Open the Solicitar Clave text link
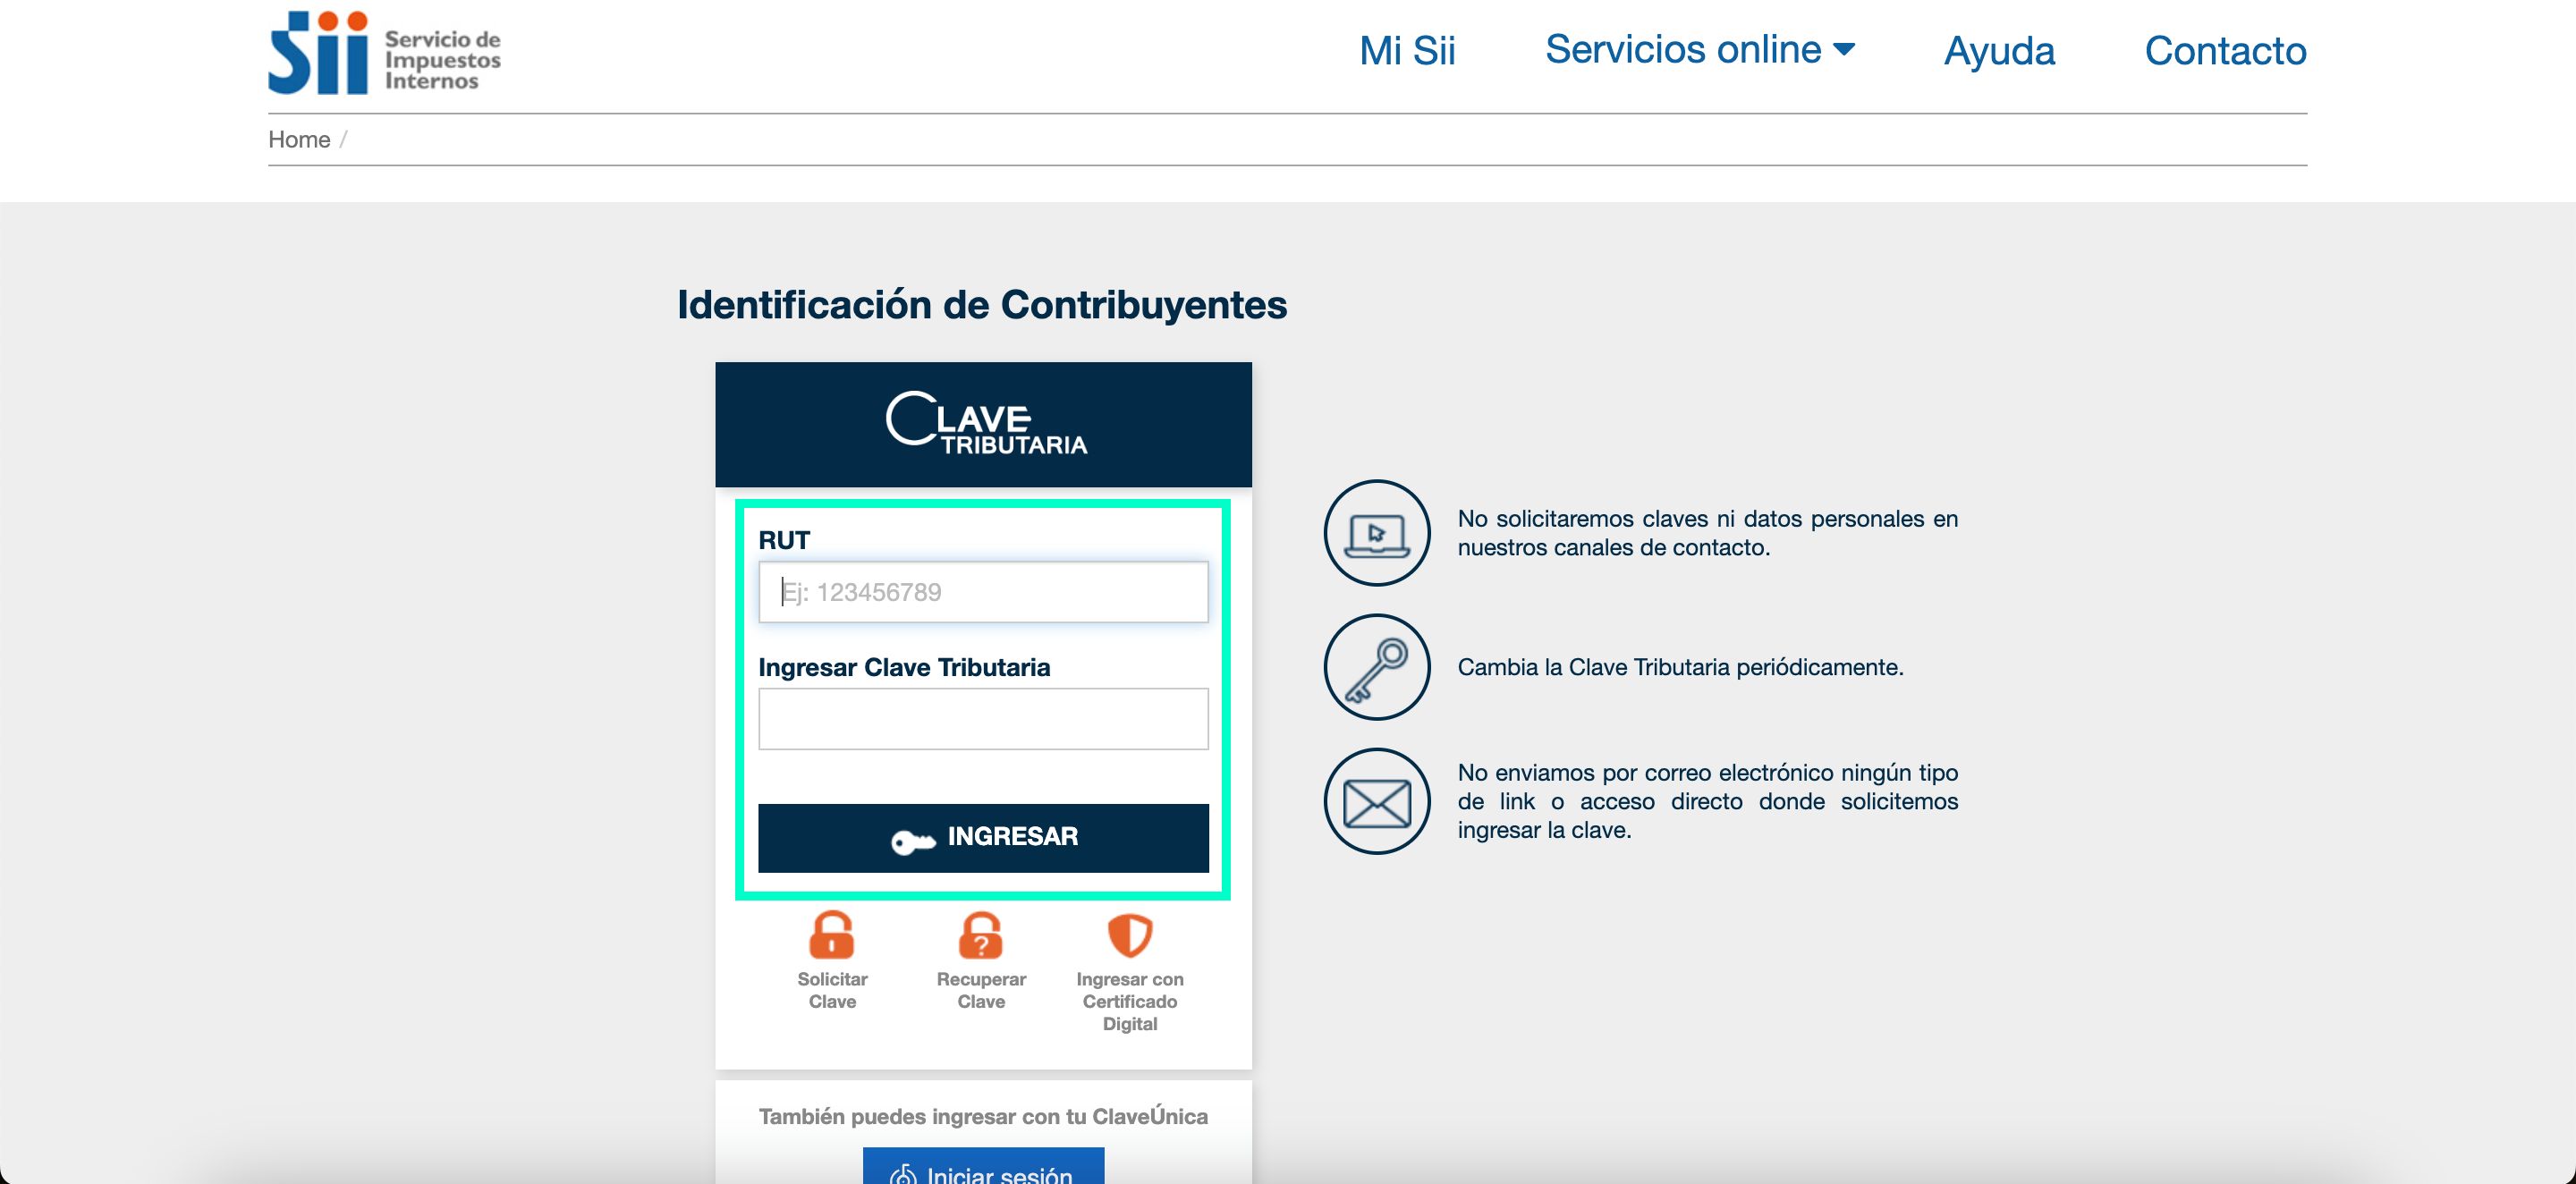The height and width of the screenshot is (1184, 2576). (x=832, y=990)
